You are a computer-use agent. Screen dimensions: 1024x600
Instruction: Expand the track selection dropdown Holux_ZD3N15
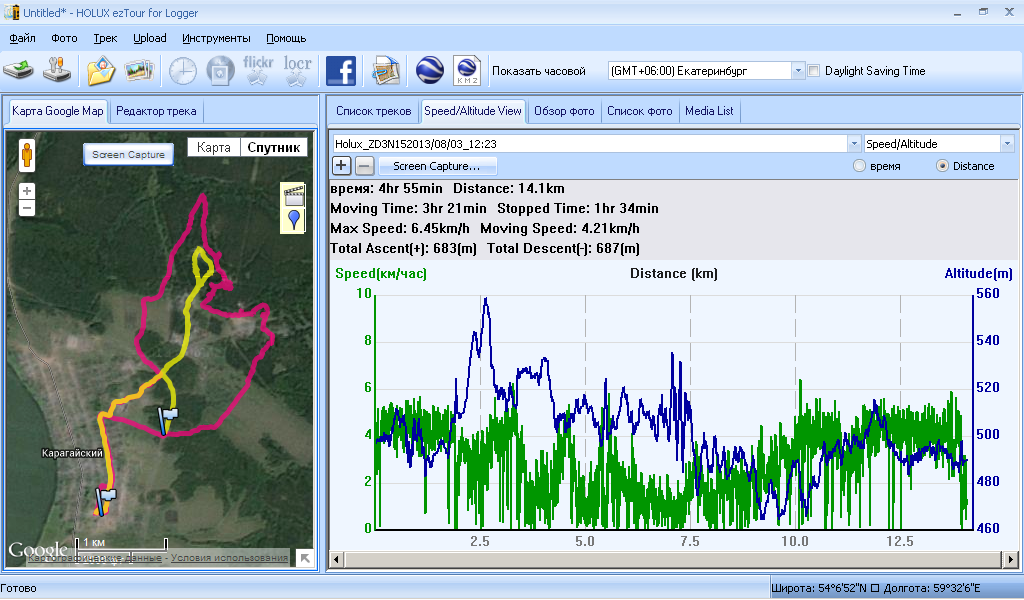coord(854,144)
